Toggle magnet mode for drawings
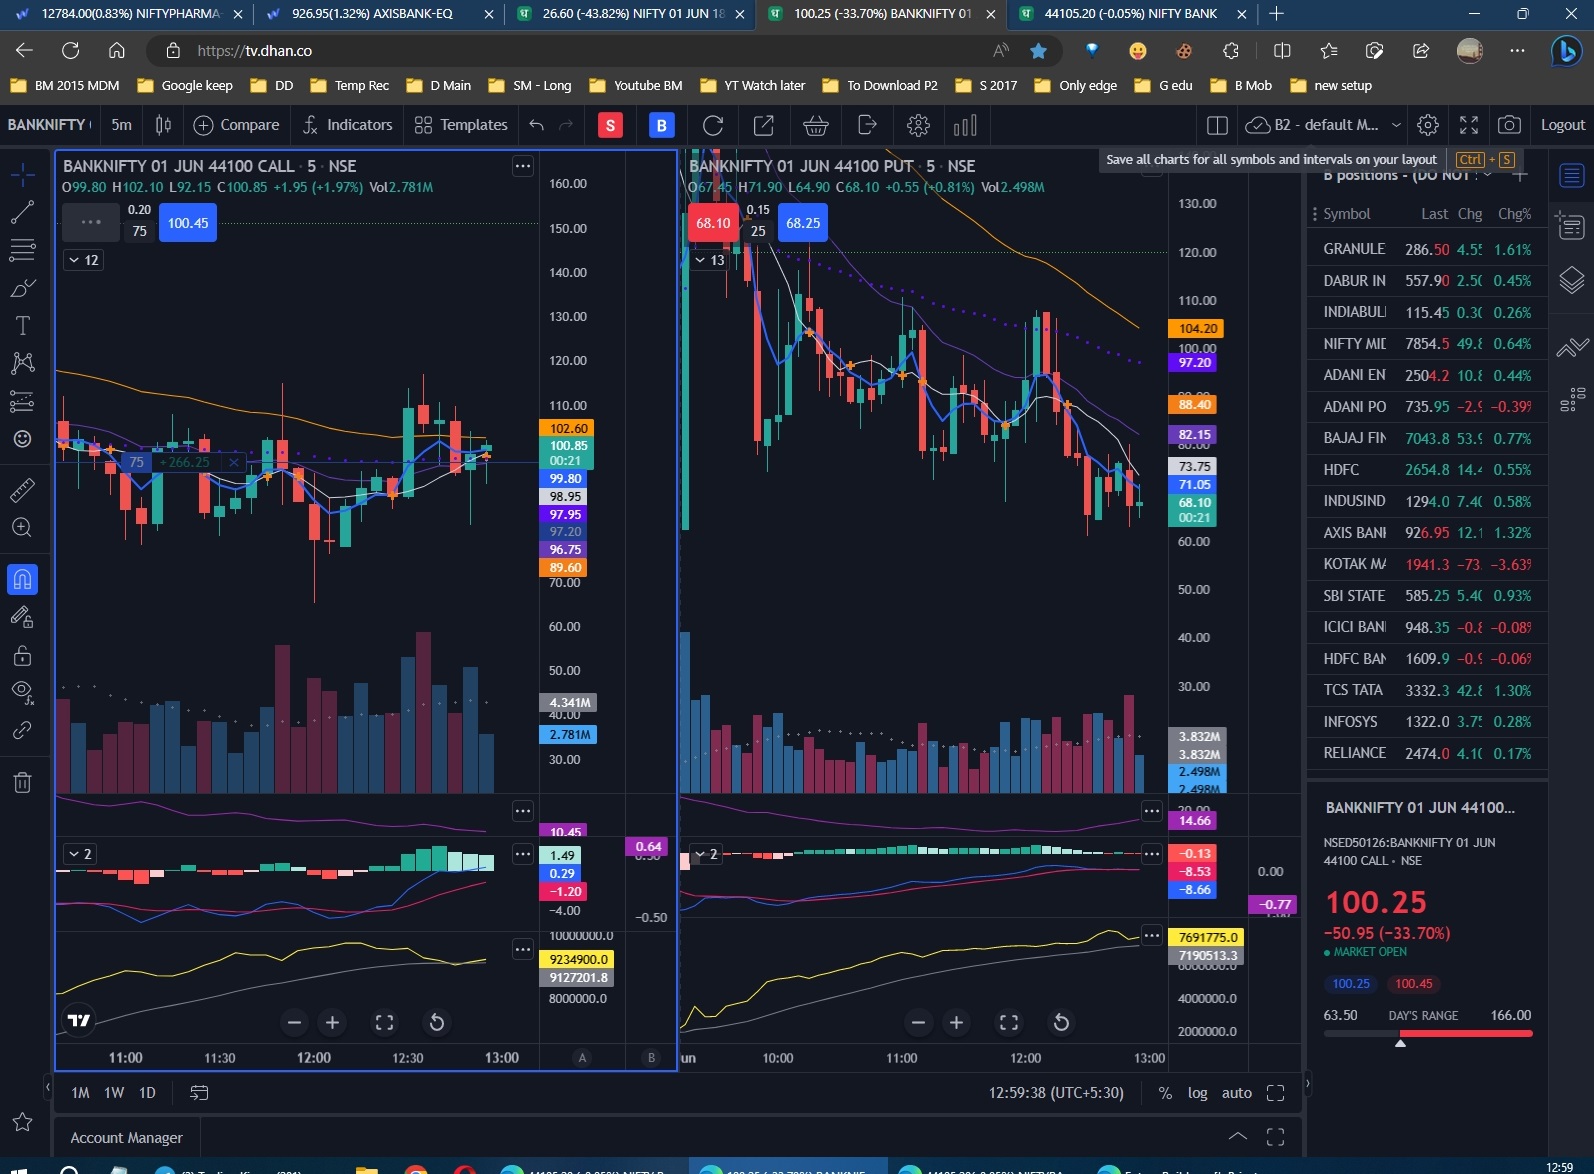 click(22, 579)
